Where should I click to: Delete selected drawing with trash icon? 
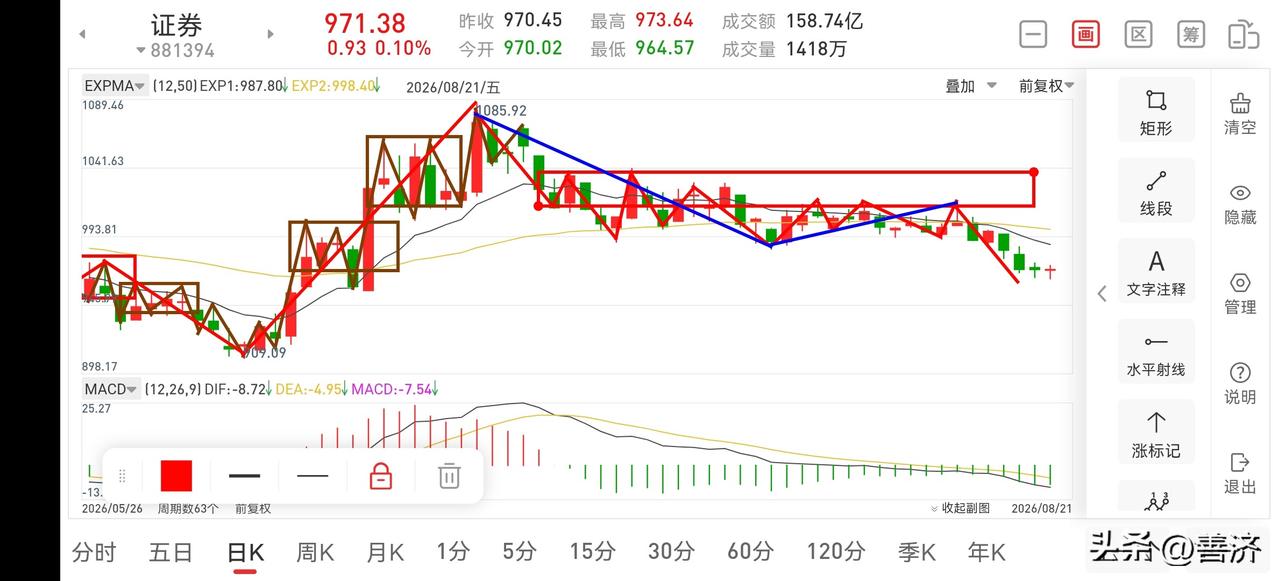[x=449, y=476]
